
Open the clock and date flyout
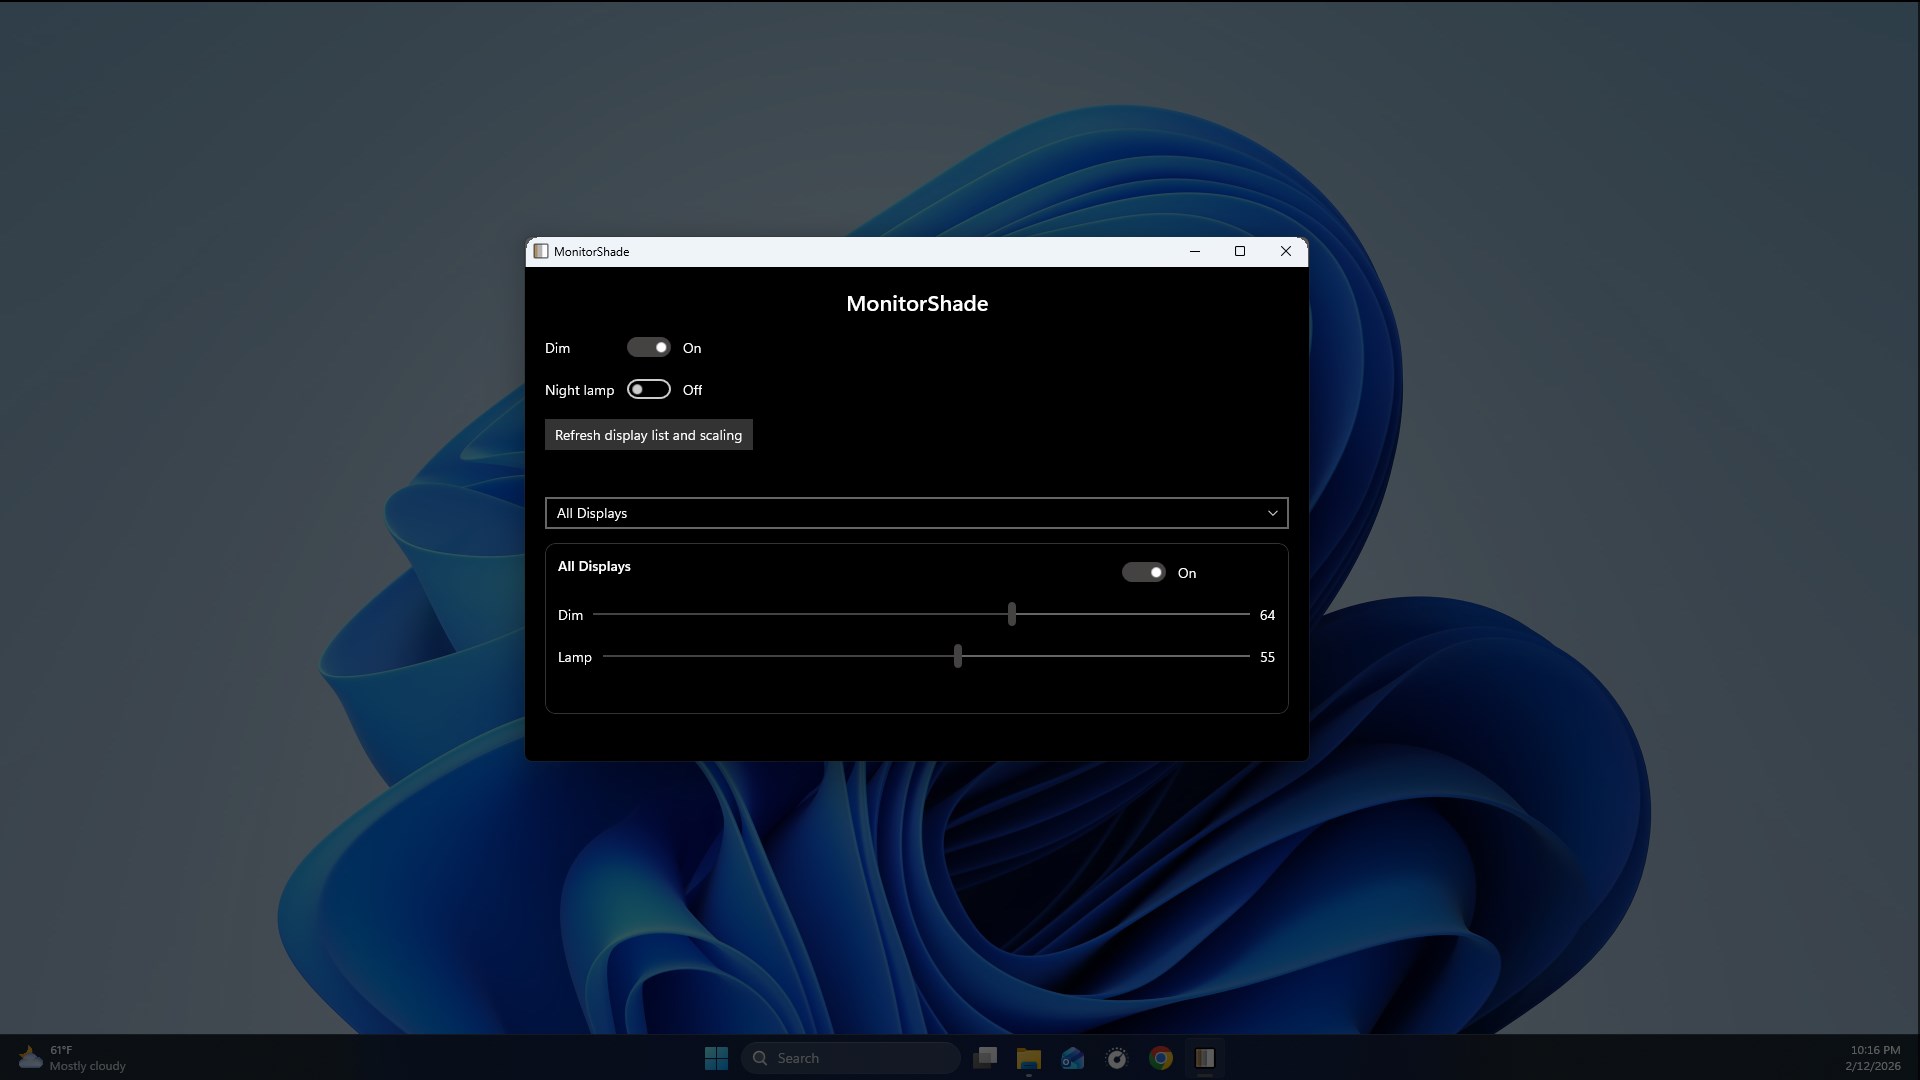tap(1873, 1058)
